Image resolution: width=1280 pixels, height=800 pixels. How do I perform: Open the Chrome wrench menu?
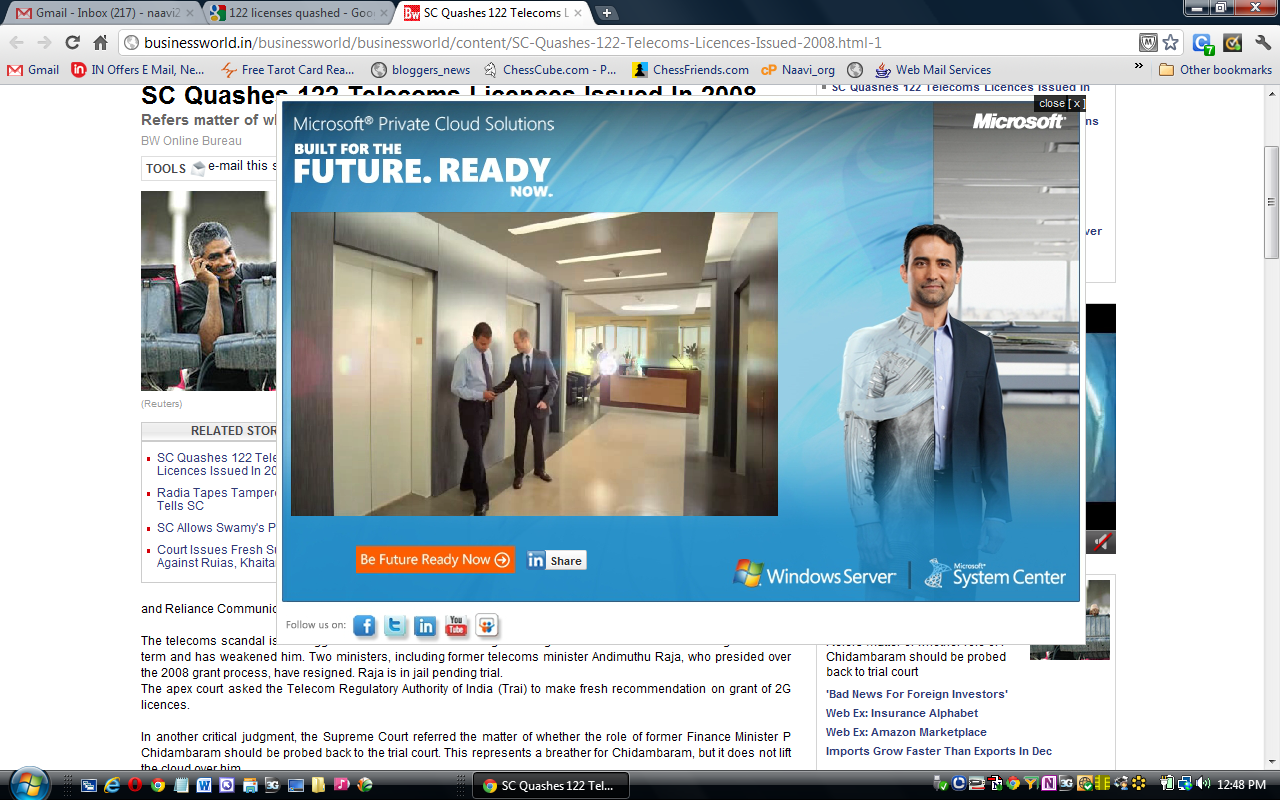click(1262, 42)
